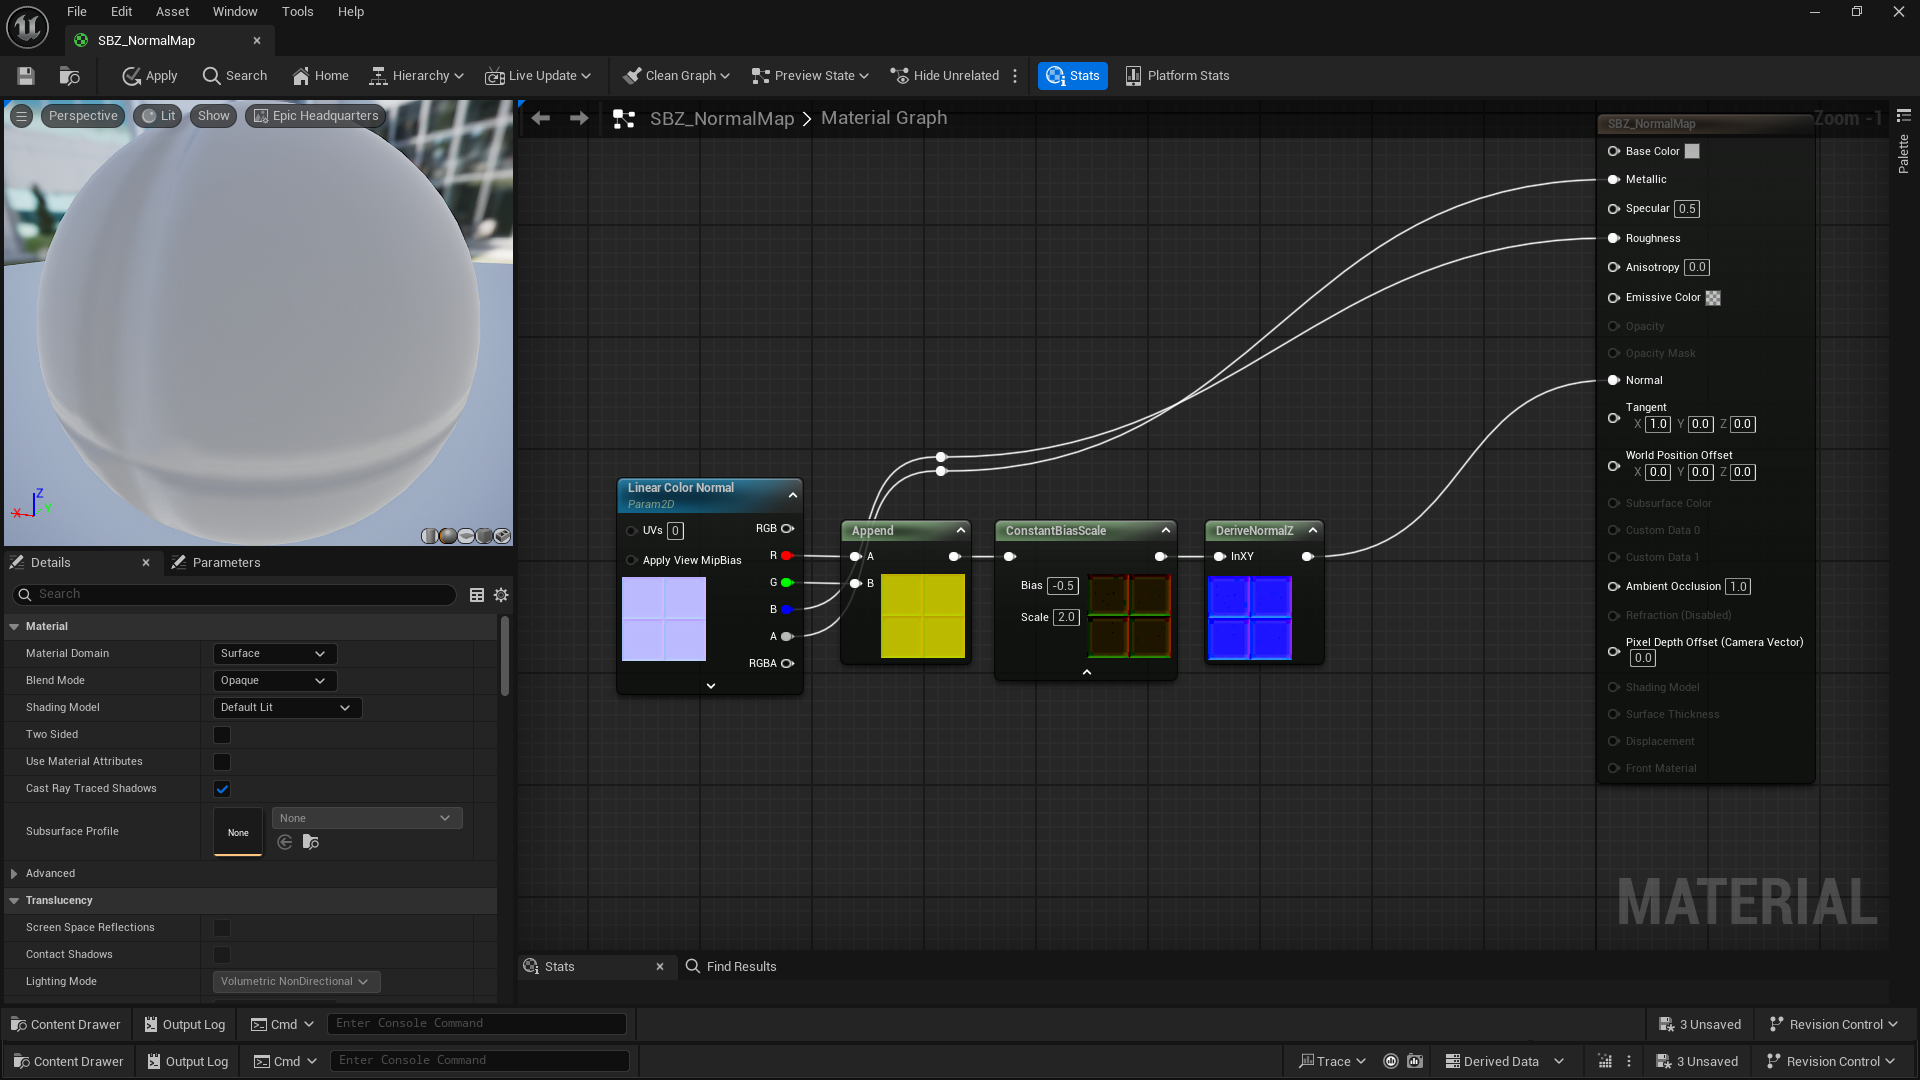
Task: Toggle the Stats toolbar button
Action: tap(1073, 76)
